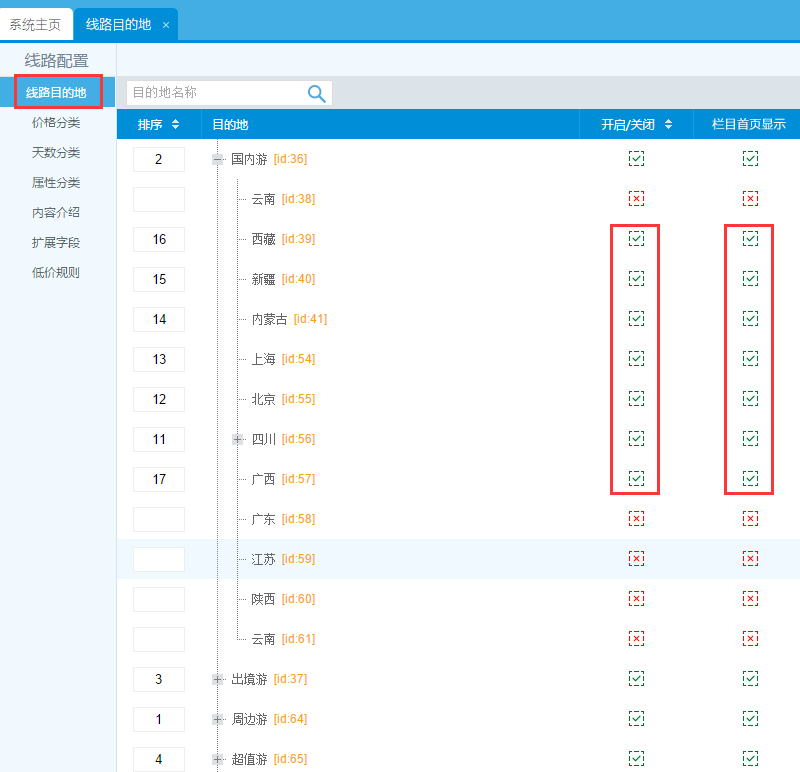Click the search magnifier icon

[316, 92]
